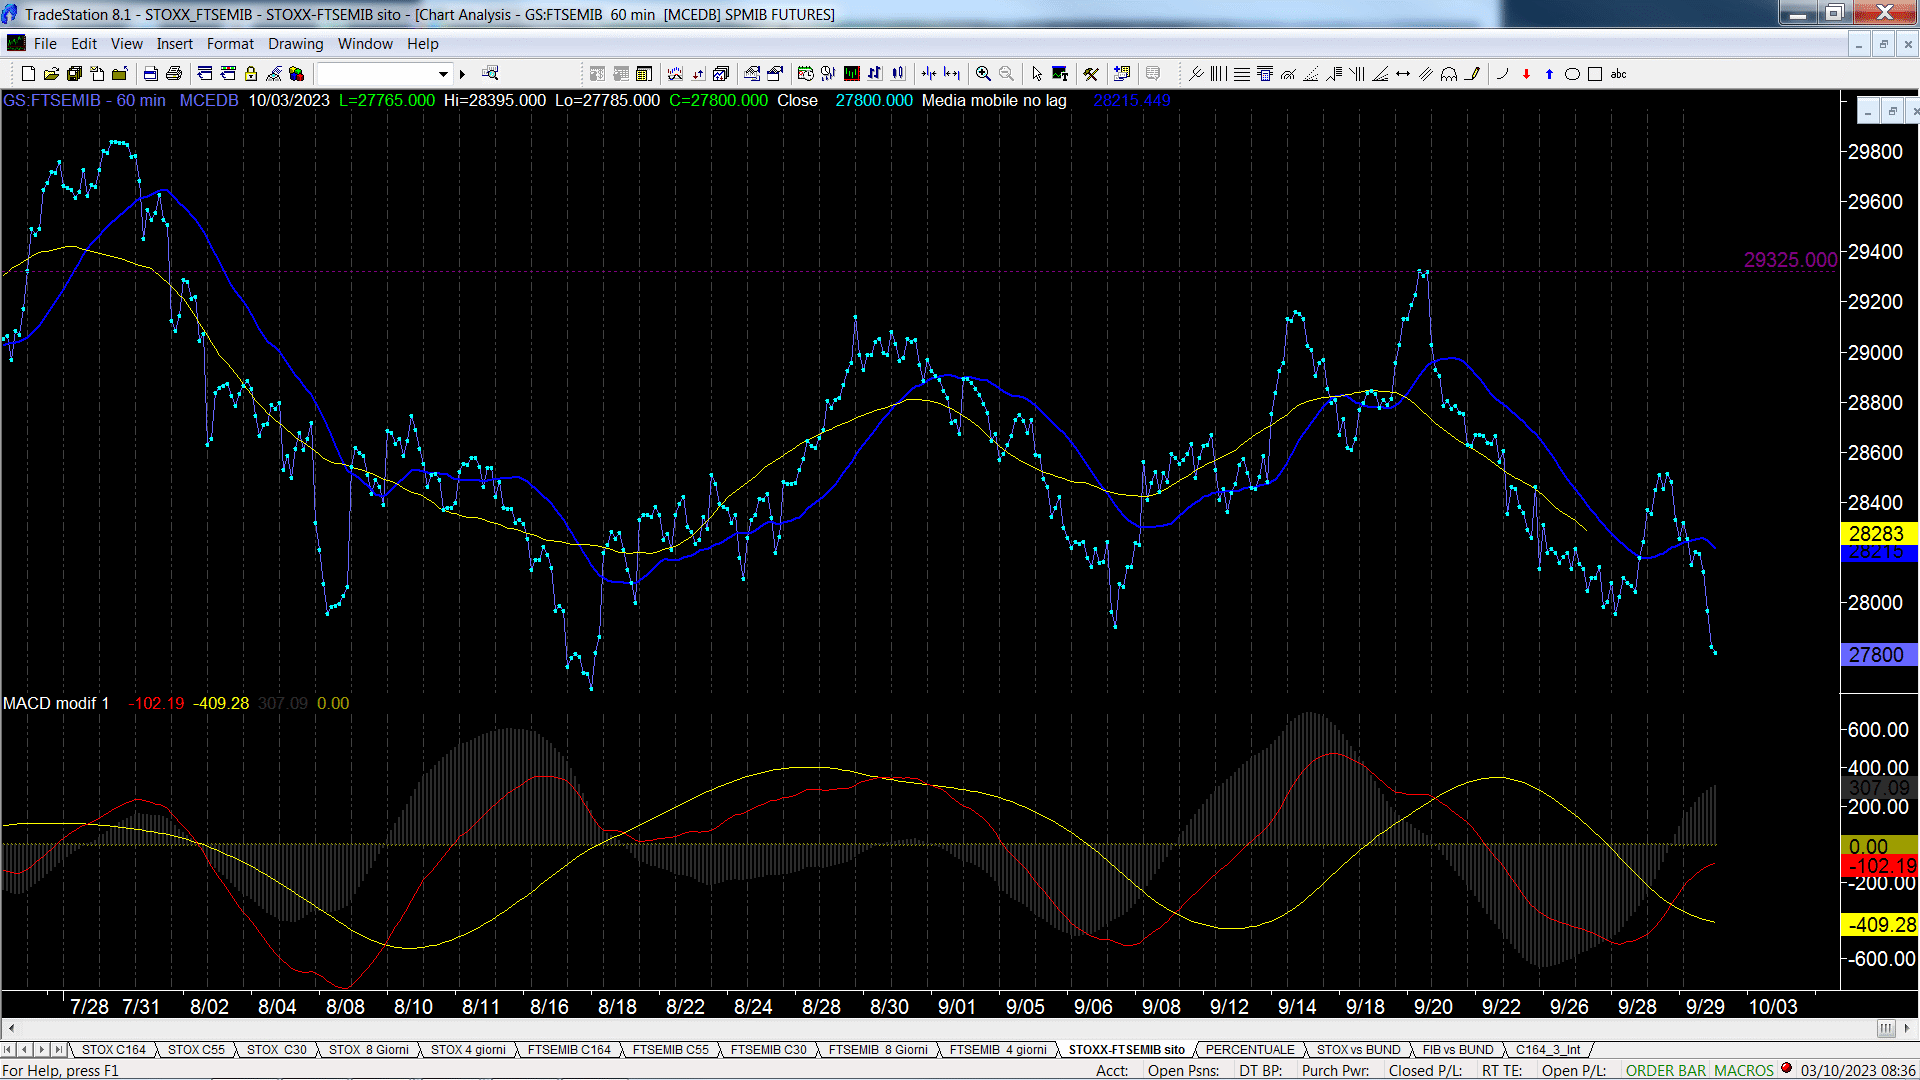Click the scrollbar thumb grip
Image resolution: width=1920 pixels, height=1080 pixels.
pos(1886,1028)
